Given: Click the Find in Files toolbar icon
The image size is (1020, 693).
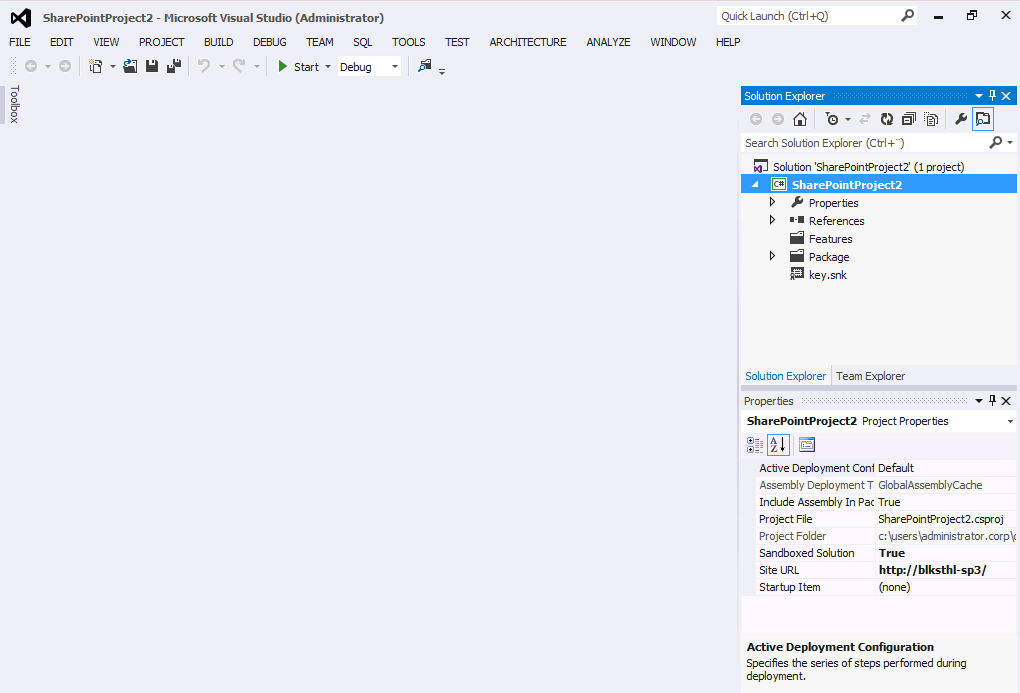Looking at the screenshot, I should [x=425, y=67].
